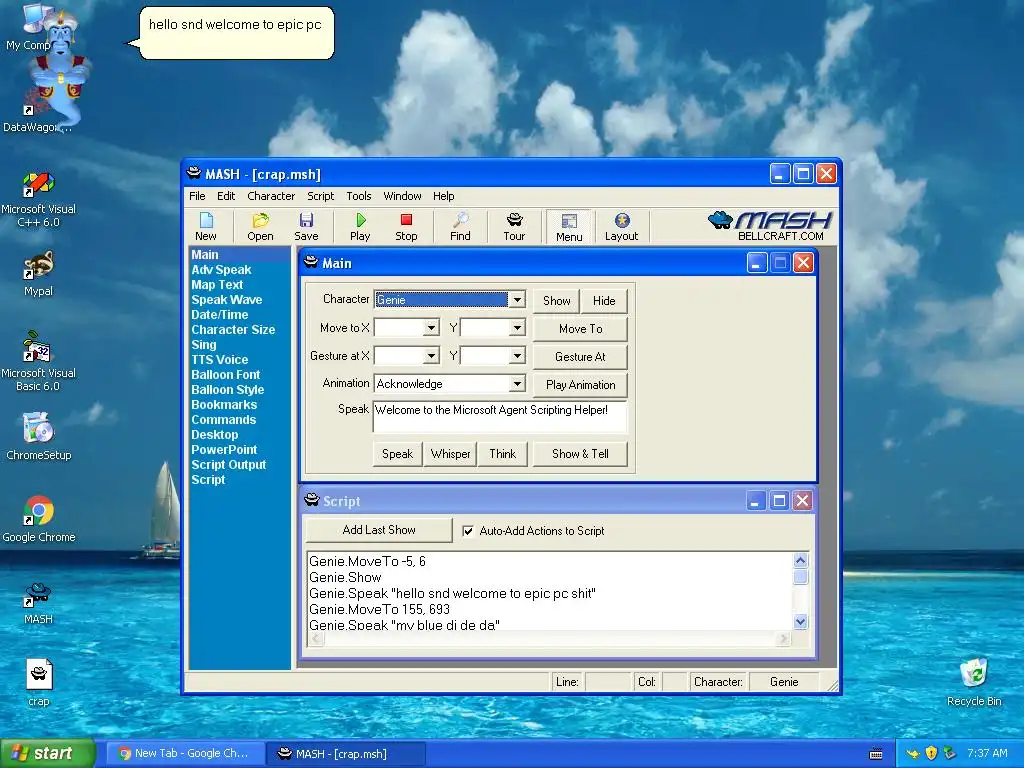
Task: Click the Show & Tell button
Action: pos(580,454)
